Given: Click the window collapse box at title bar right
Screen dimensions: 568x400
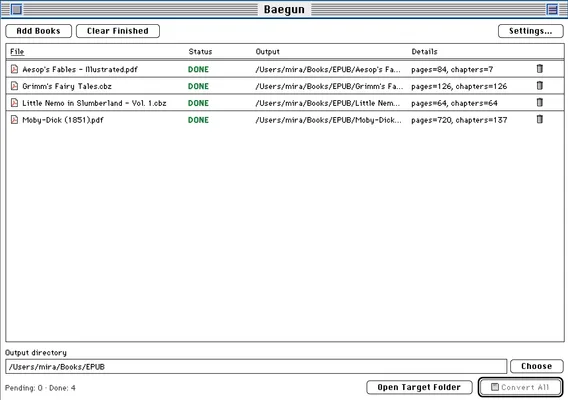Looking at the screenshot, I should point(552,9).
